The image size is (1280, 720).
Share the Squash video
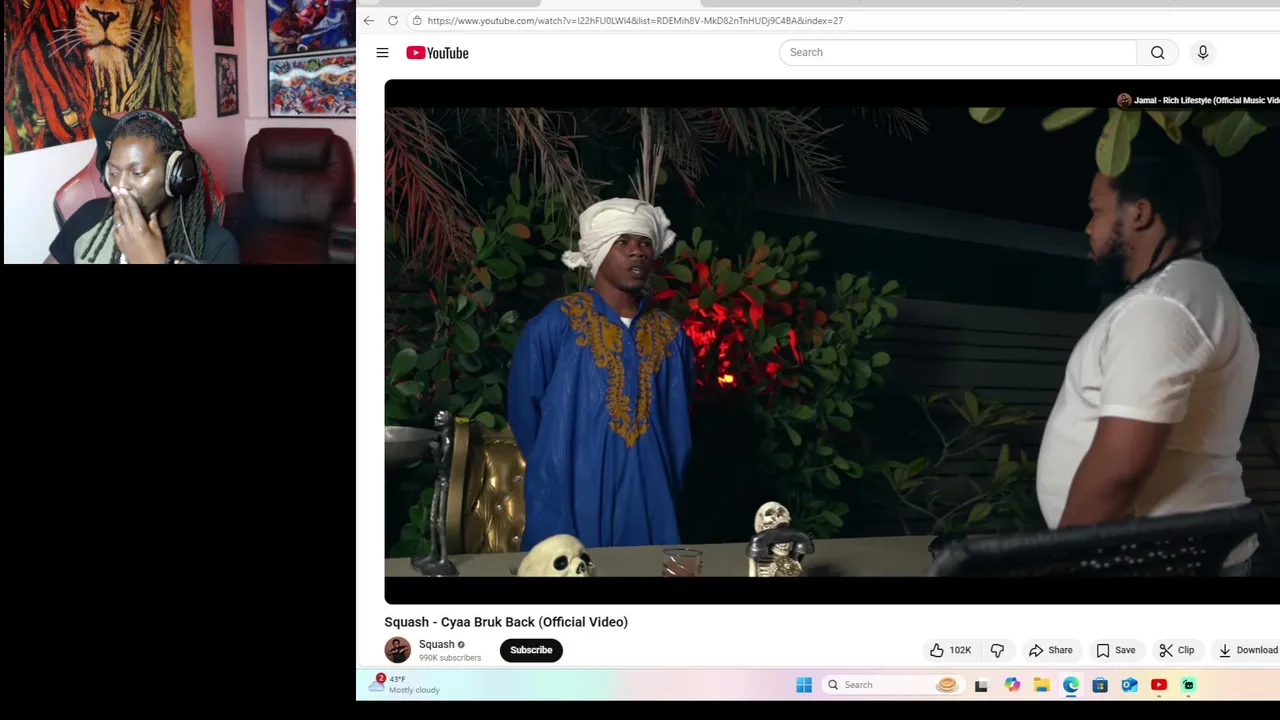click(x=1051, y=650)
